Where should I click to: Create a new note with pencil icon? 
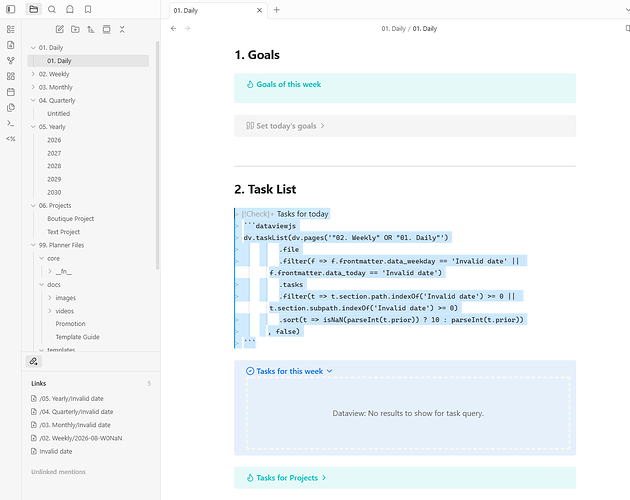(59, 29)
